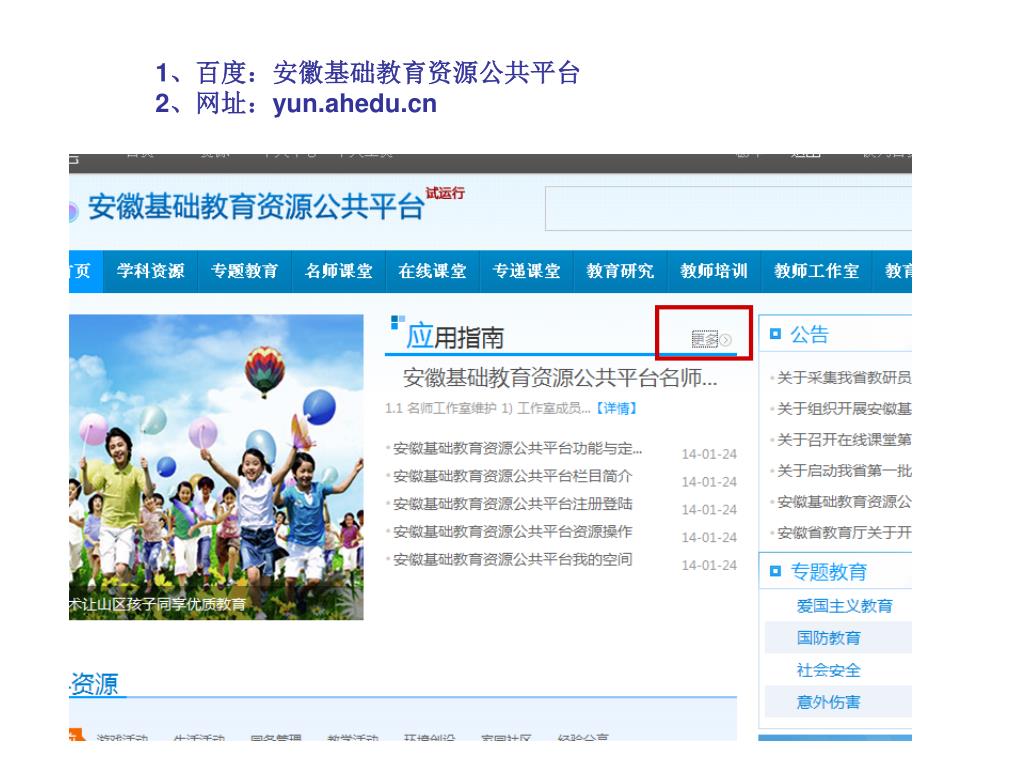Open the 在线课堂 nav tab
The image size is (1024, 768).
[432, 271]
